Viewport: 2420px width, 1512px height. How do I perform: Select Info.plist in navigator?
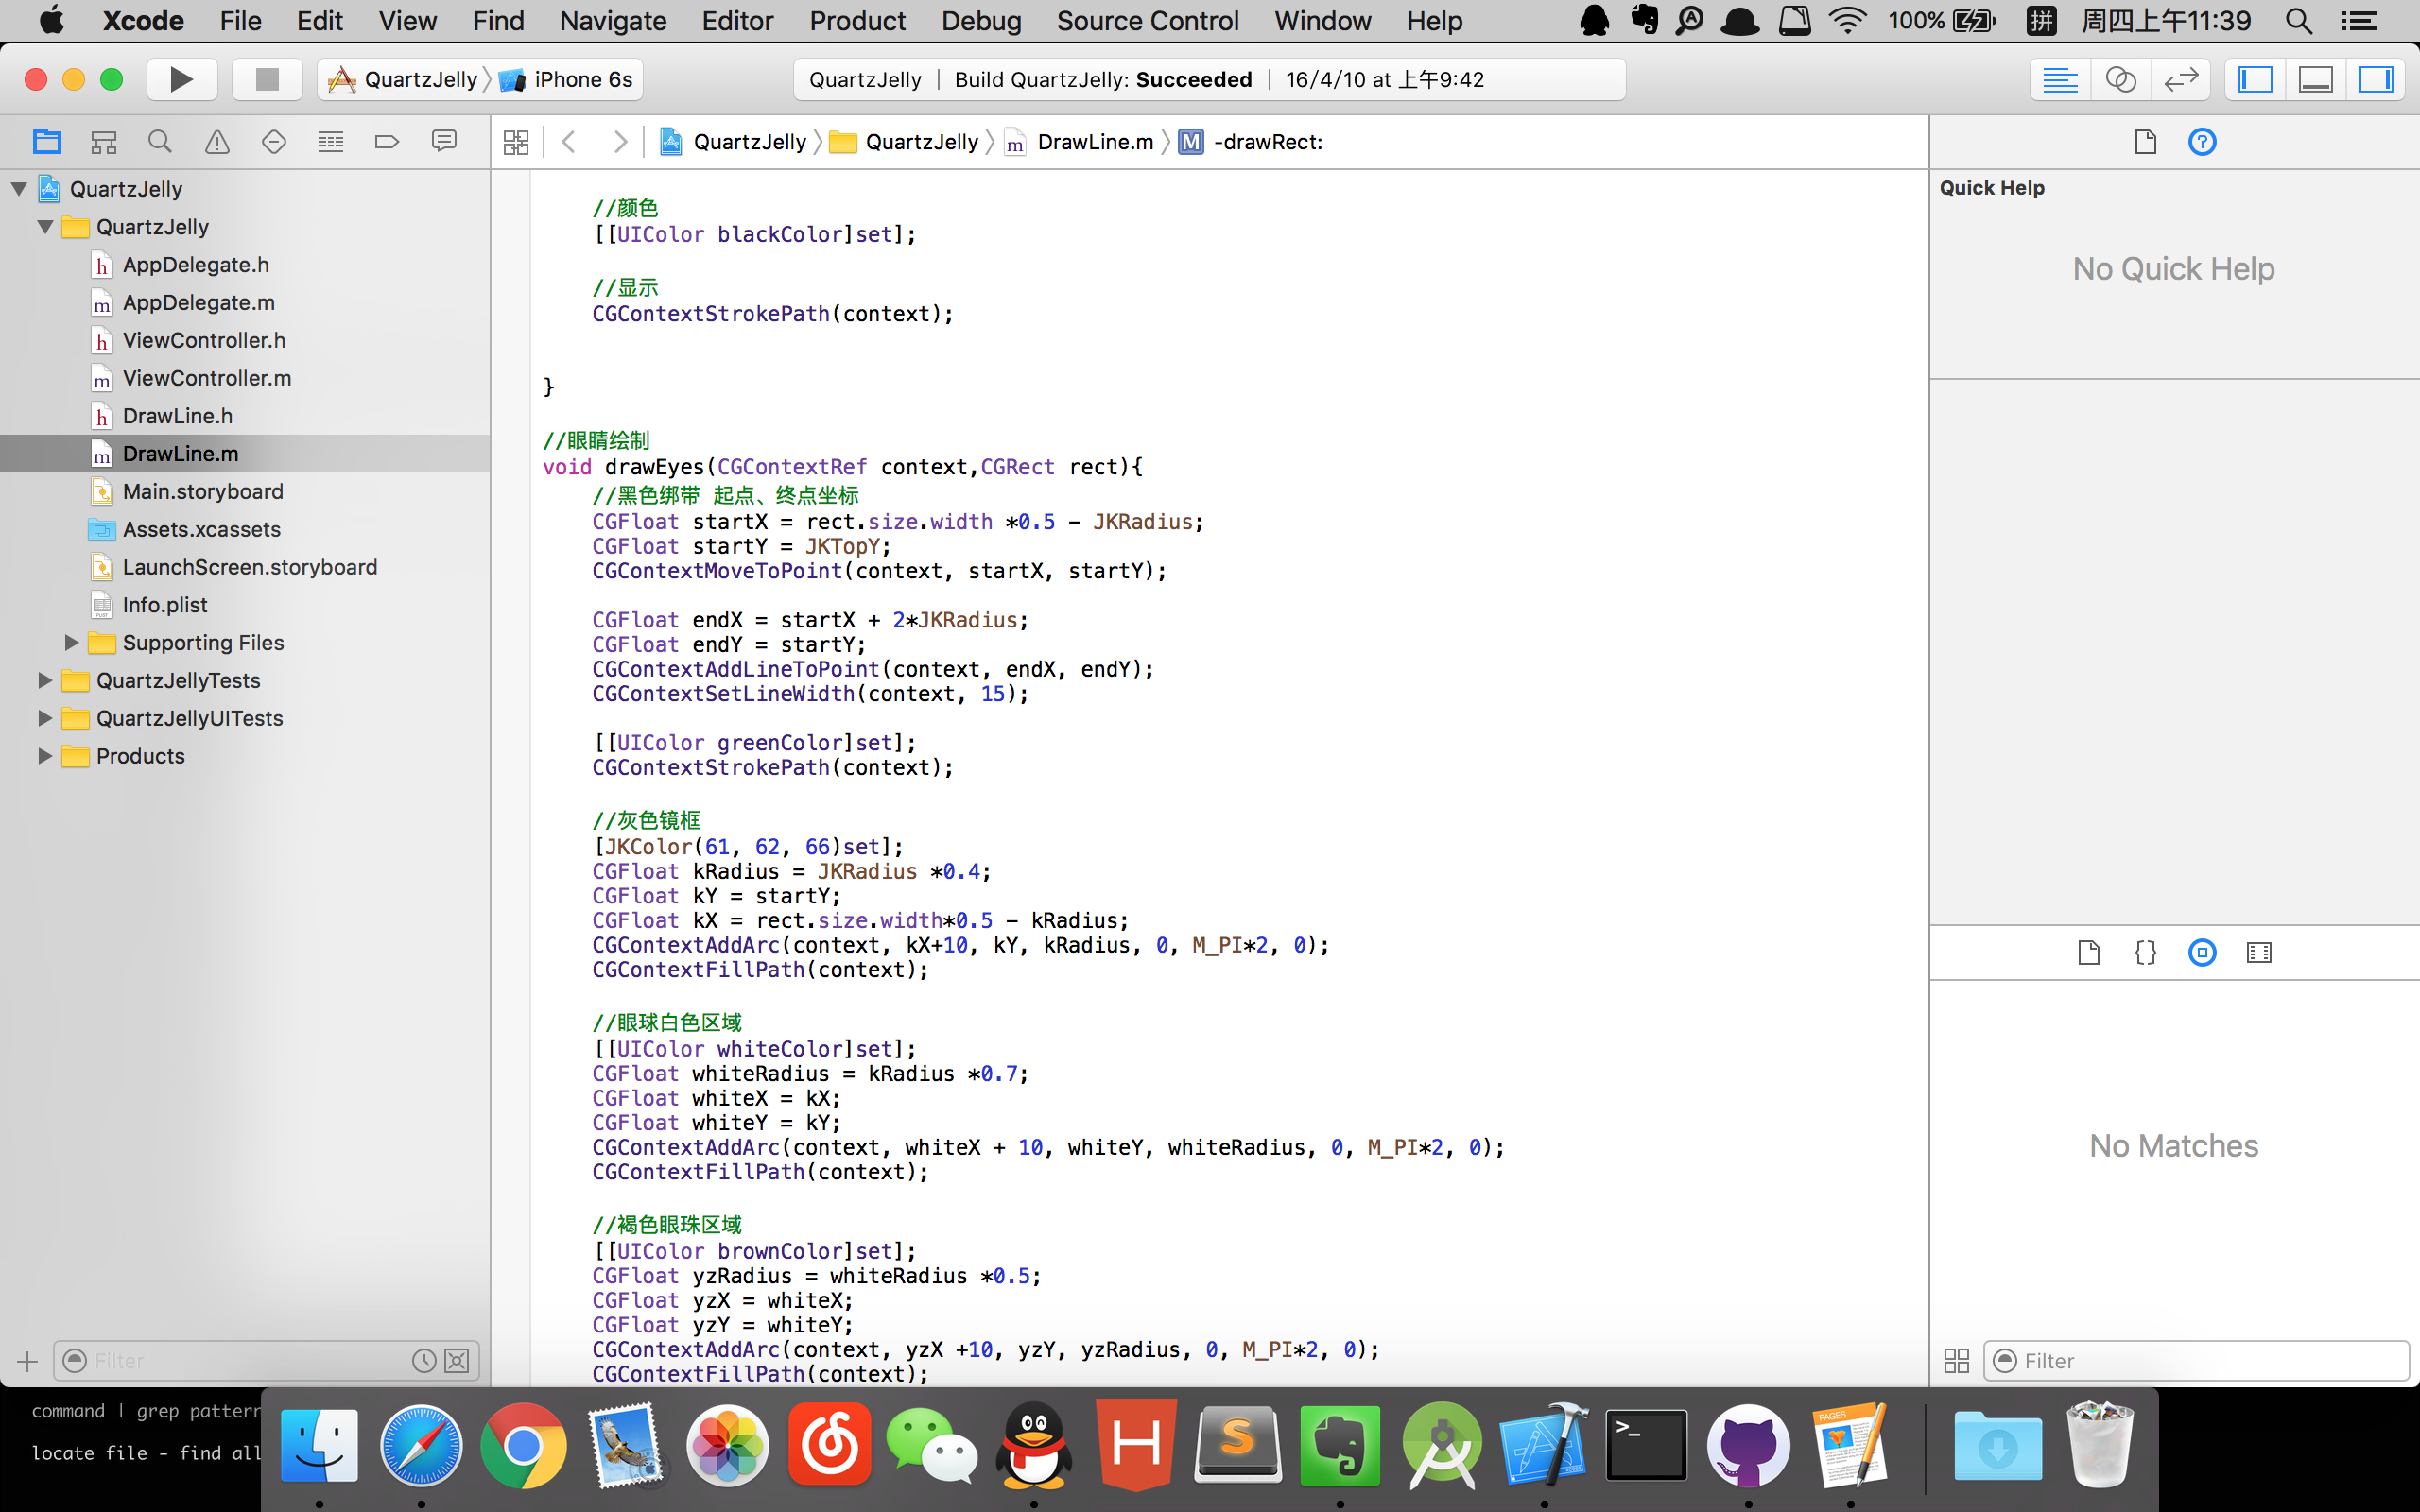(x=245, y=605)
